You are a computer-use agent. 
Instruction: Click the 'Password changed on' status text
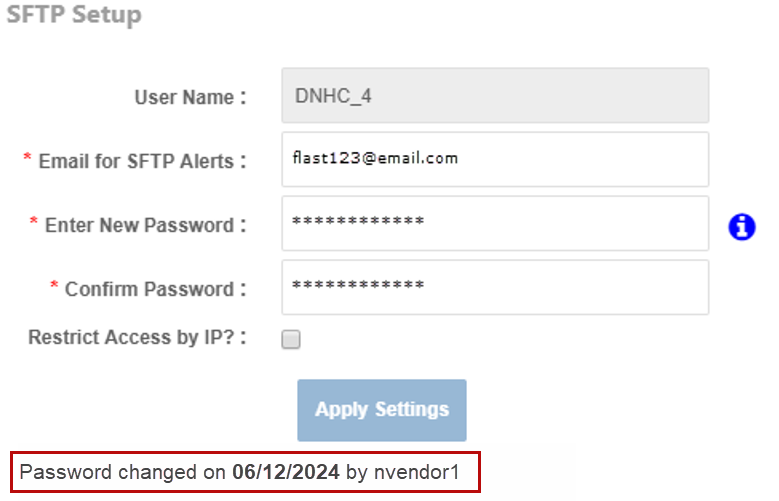pos(123,472)
